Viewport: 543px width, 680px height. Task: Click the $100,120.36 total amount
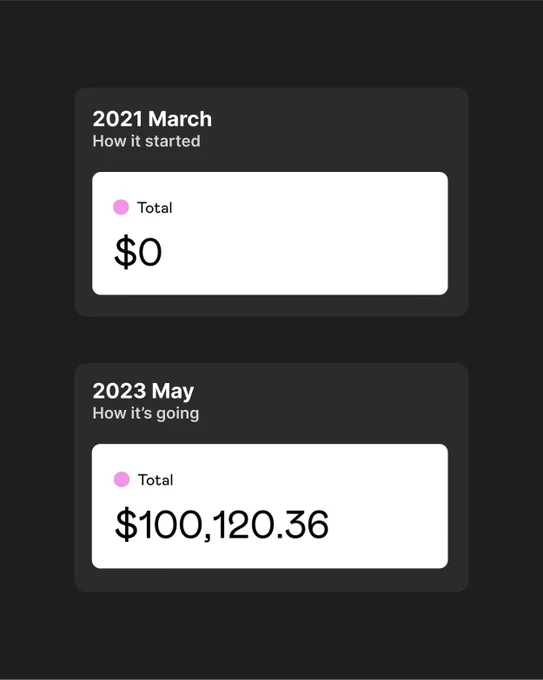coord(221,524)
